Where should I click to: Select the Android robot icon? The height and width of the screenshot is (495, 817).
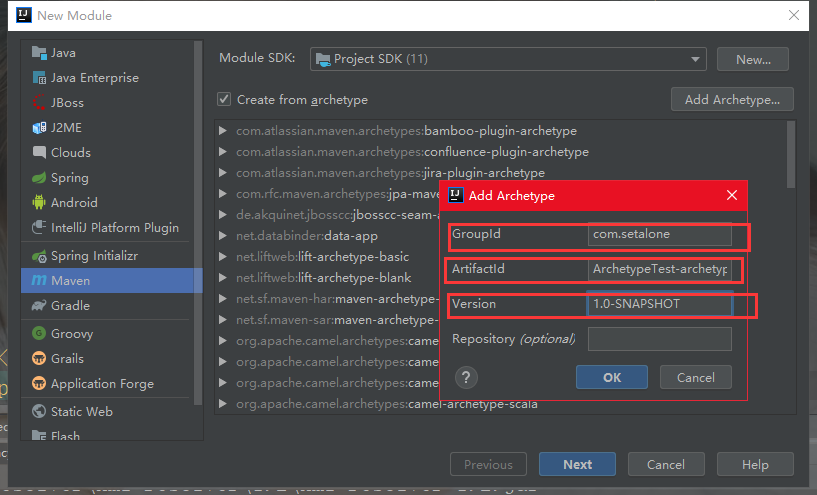pos(39,202)
